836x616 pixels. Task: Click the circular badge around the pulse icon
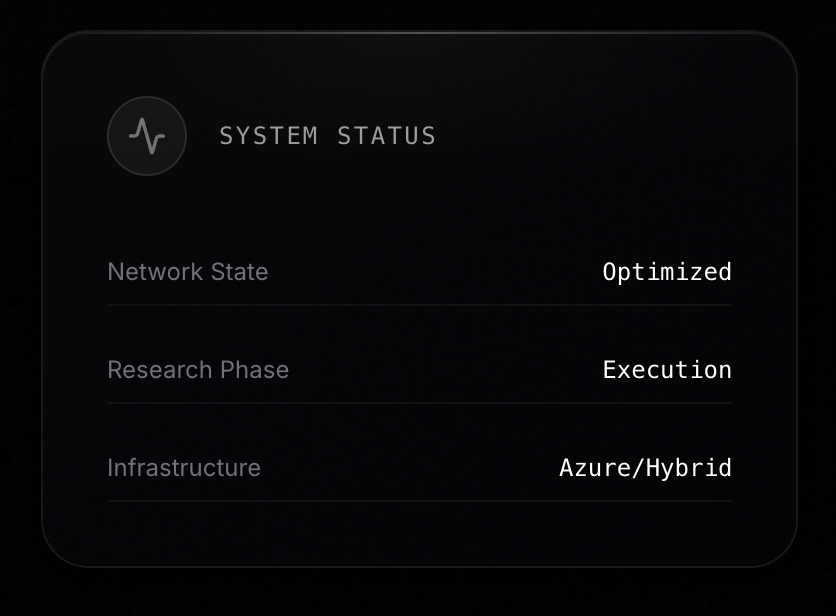[122, 114]
